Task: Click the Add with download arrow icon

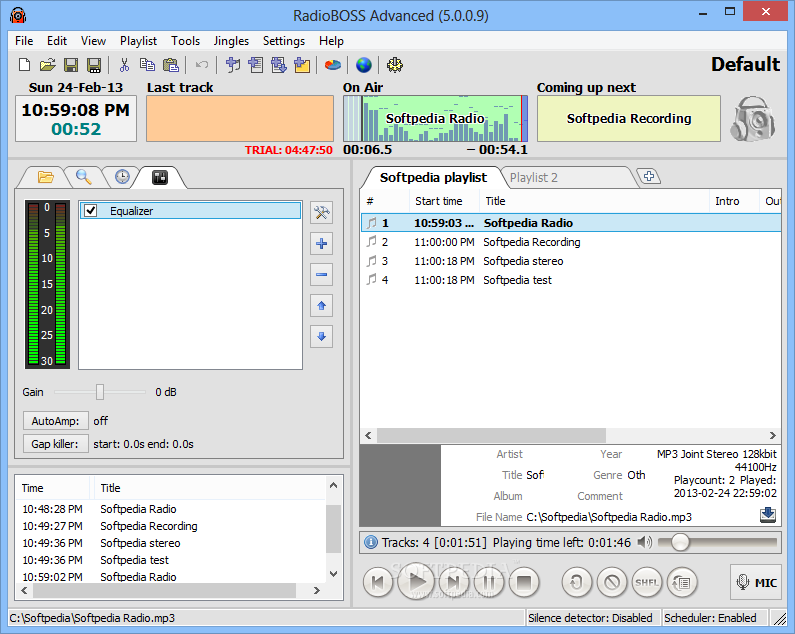Action: (x=279, y=65)
